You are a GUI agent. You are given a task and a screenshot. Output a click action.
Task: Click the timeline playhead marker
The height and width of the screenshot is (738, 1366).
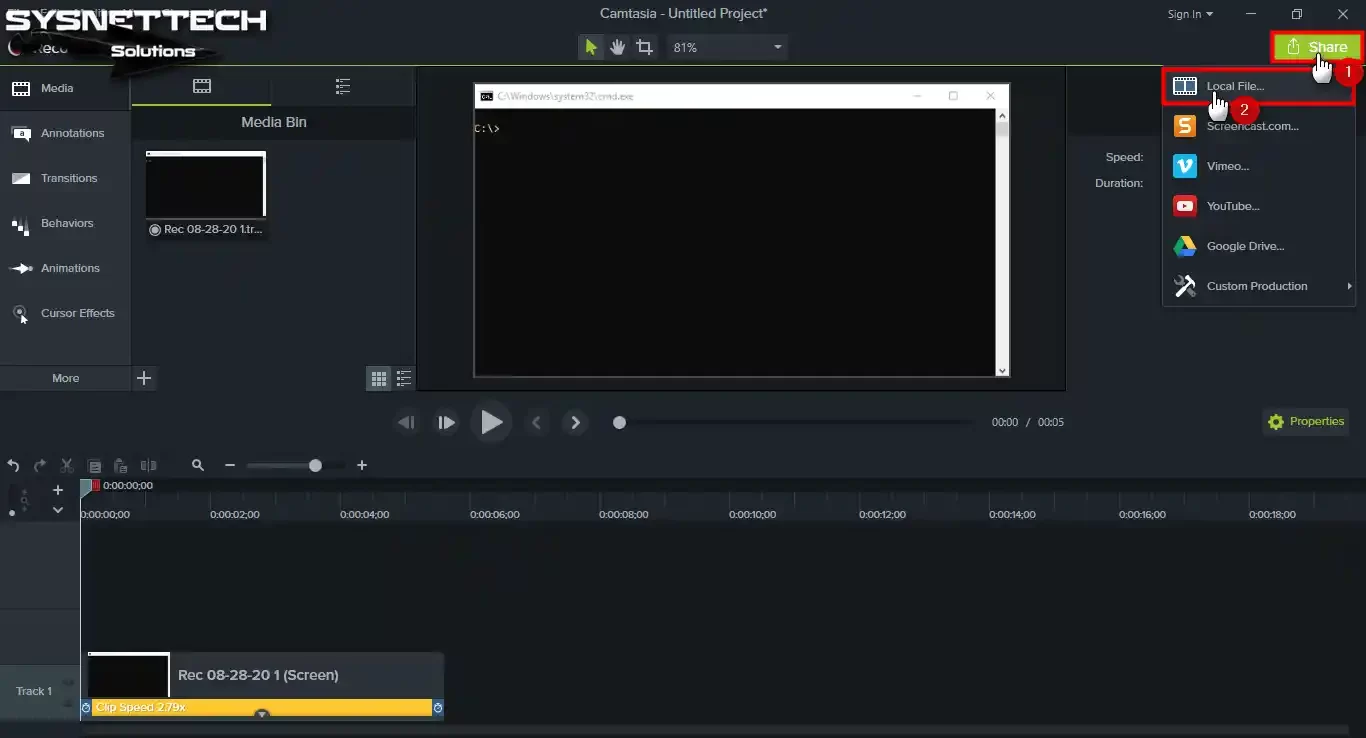(87, 486)
